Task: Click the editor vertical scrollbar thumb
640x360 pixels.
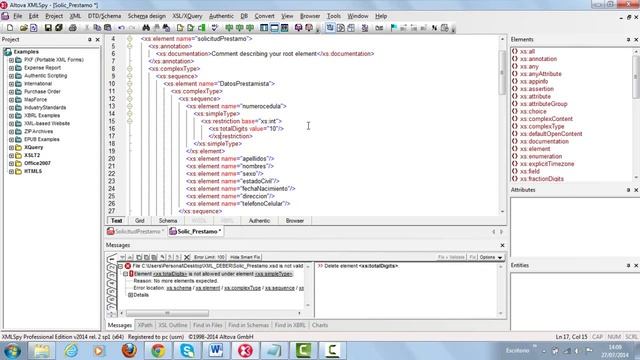Action: click(x=502, y=73)
